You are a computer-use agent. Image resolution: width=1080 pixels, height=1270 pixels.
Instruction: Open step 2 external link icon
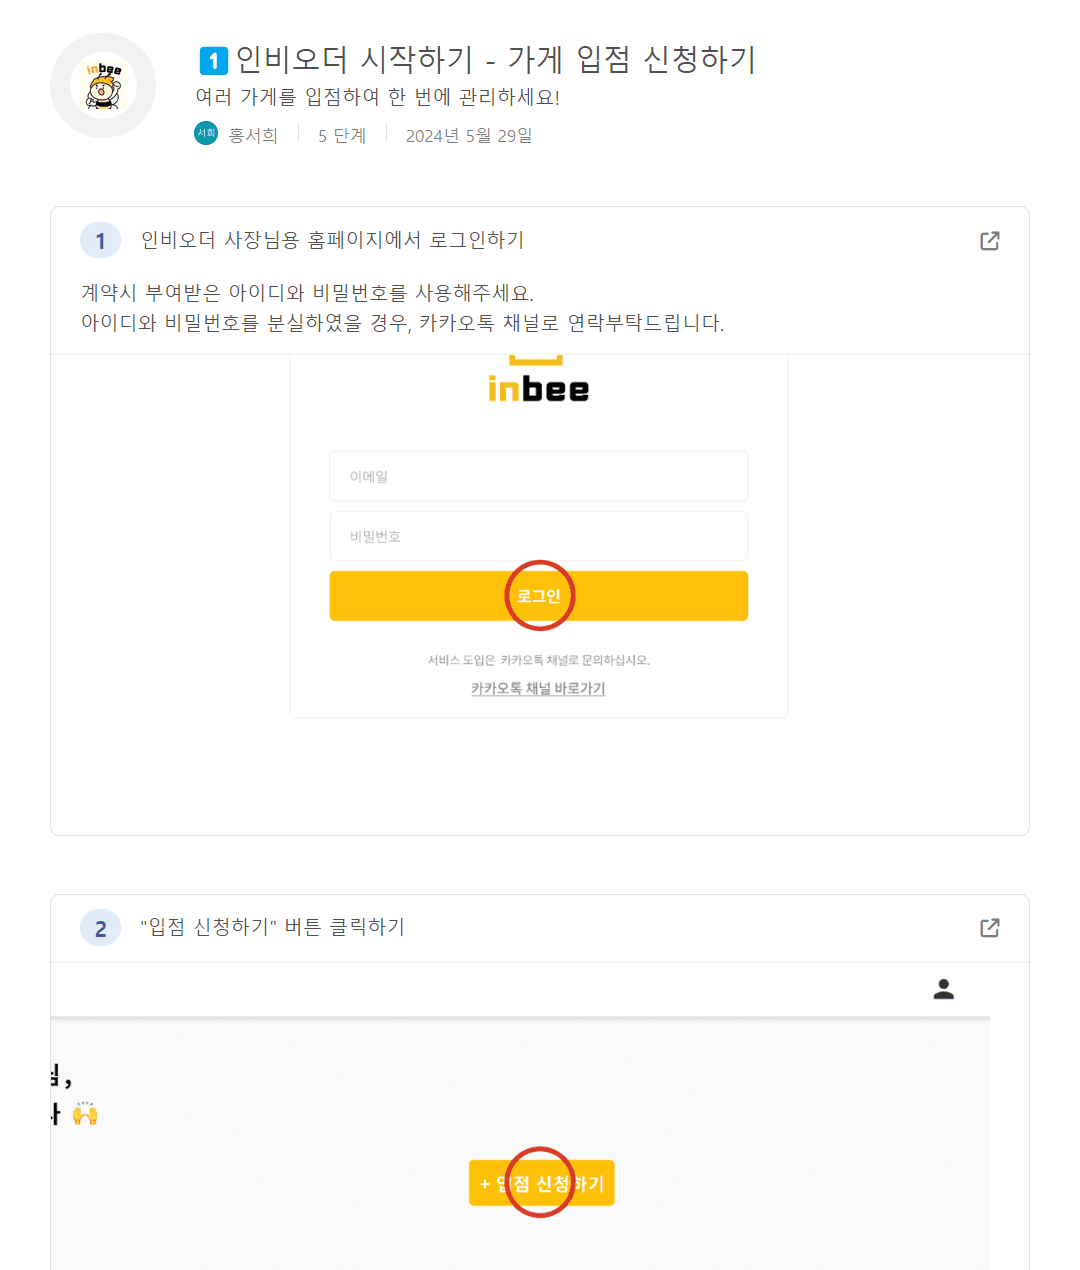point(989,928)
